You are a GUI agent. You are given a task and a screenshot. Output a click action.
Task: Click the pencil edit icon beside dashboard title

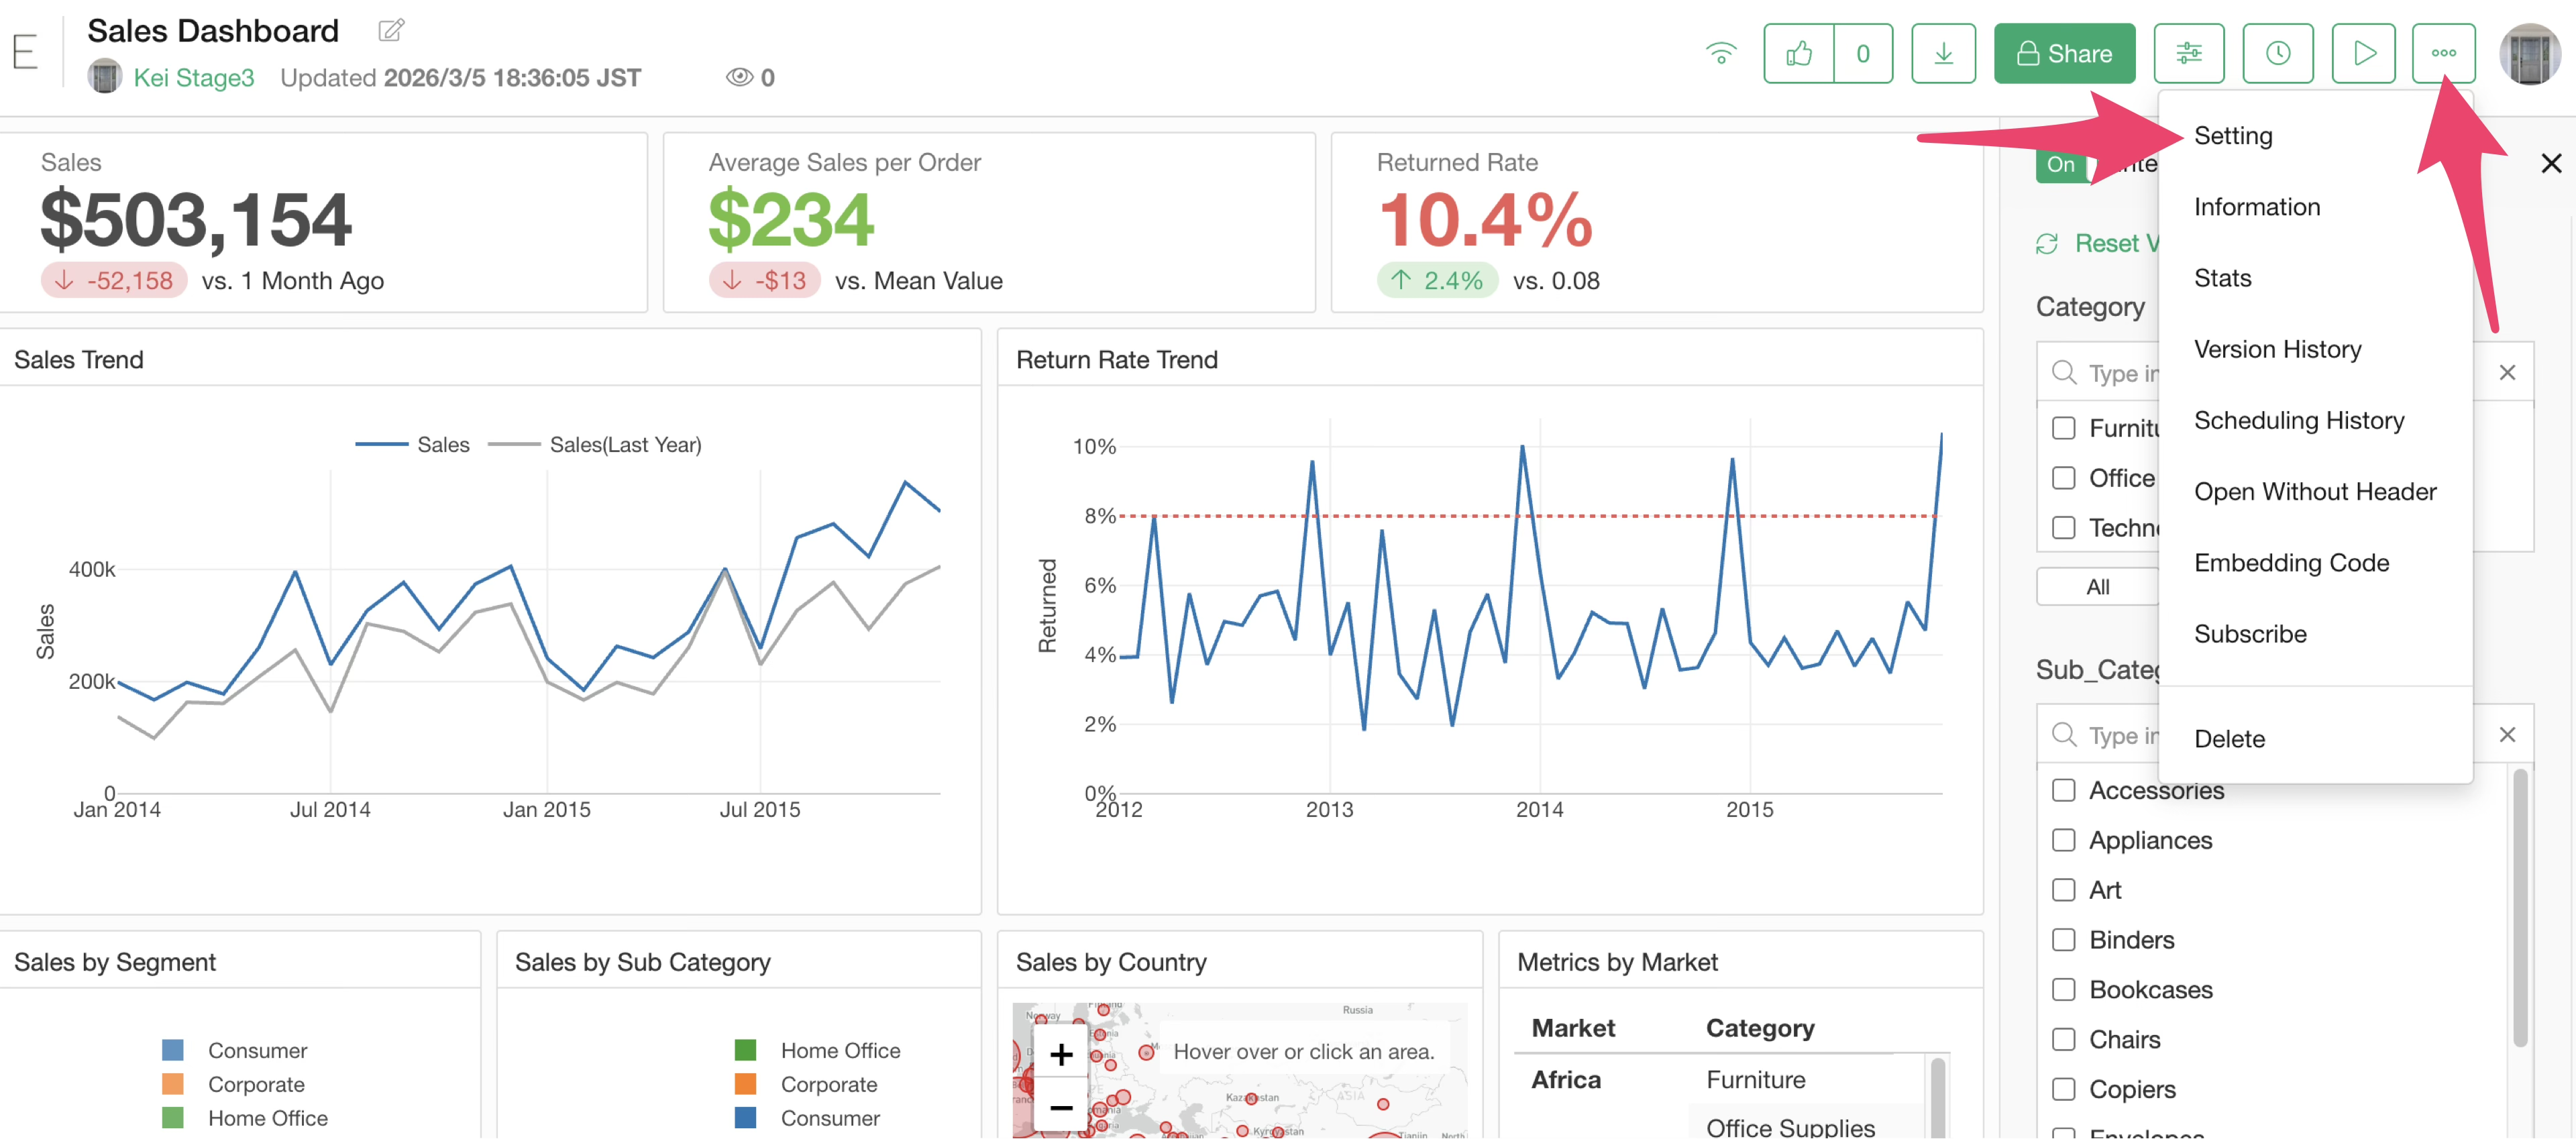pyautogui.click(x=391, y=30)
